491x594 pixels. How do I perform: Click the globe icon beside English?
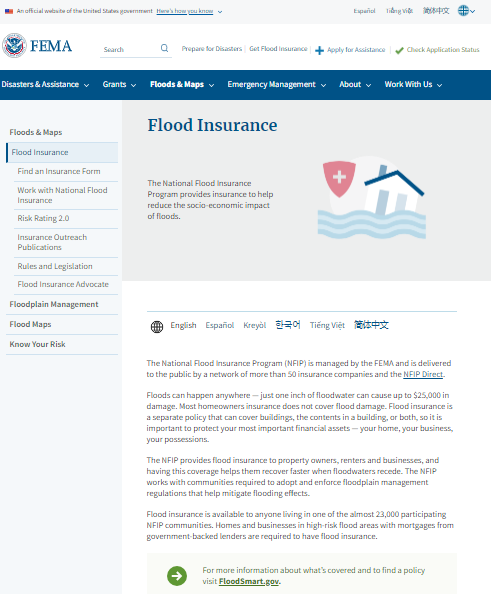(157, 327)
